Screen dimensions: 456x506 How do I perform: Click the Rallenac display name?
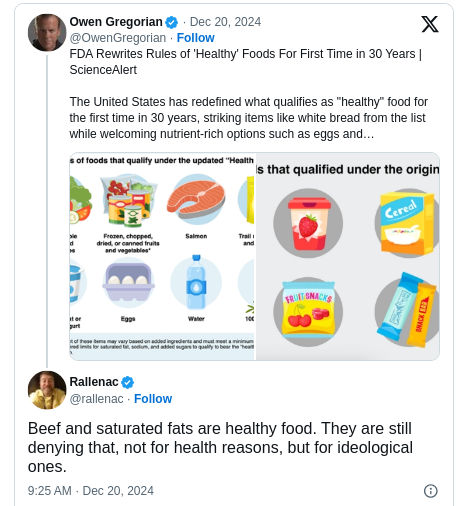coord(94,382)
